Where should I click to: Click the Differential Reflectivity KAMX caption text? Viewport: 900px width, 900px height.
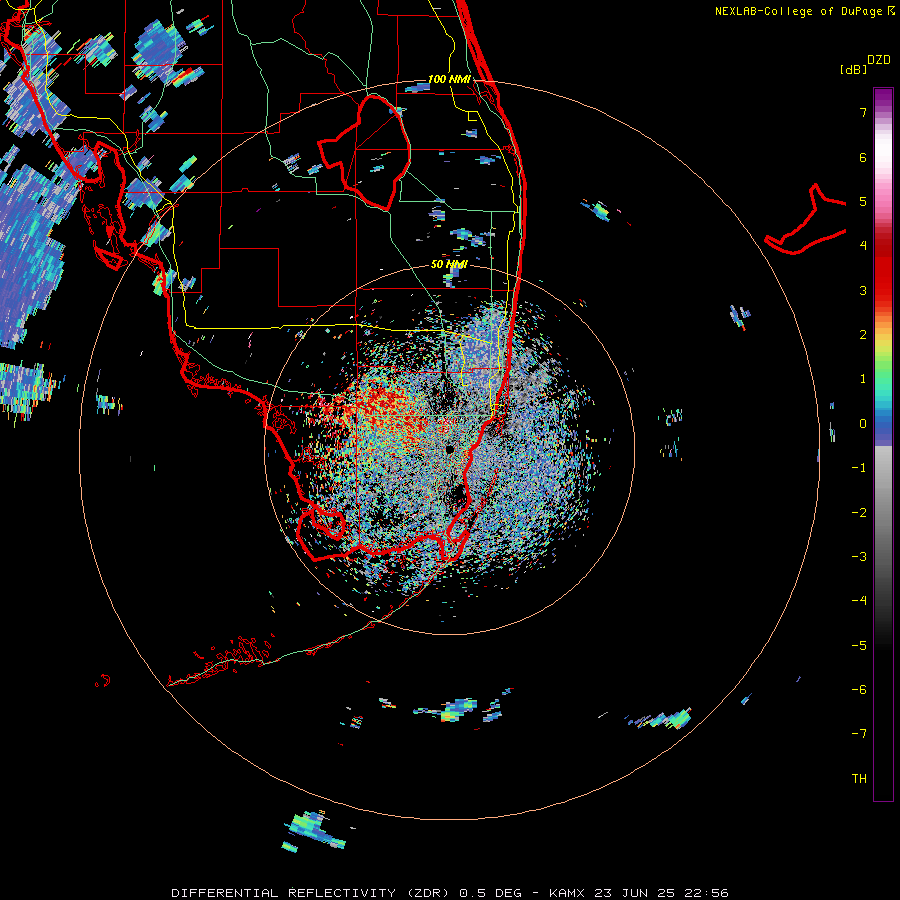point(450,893)
